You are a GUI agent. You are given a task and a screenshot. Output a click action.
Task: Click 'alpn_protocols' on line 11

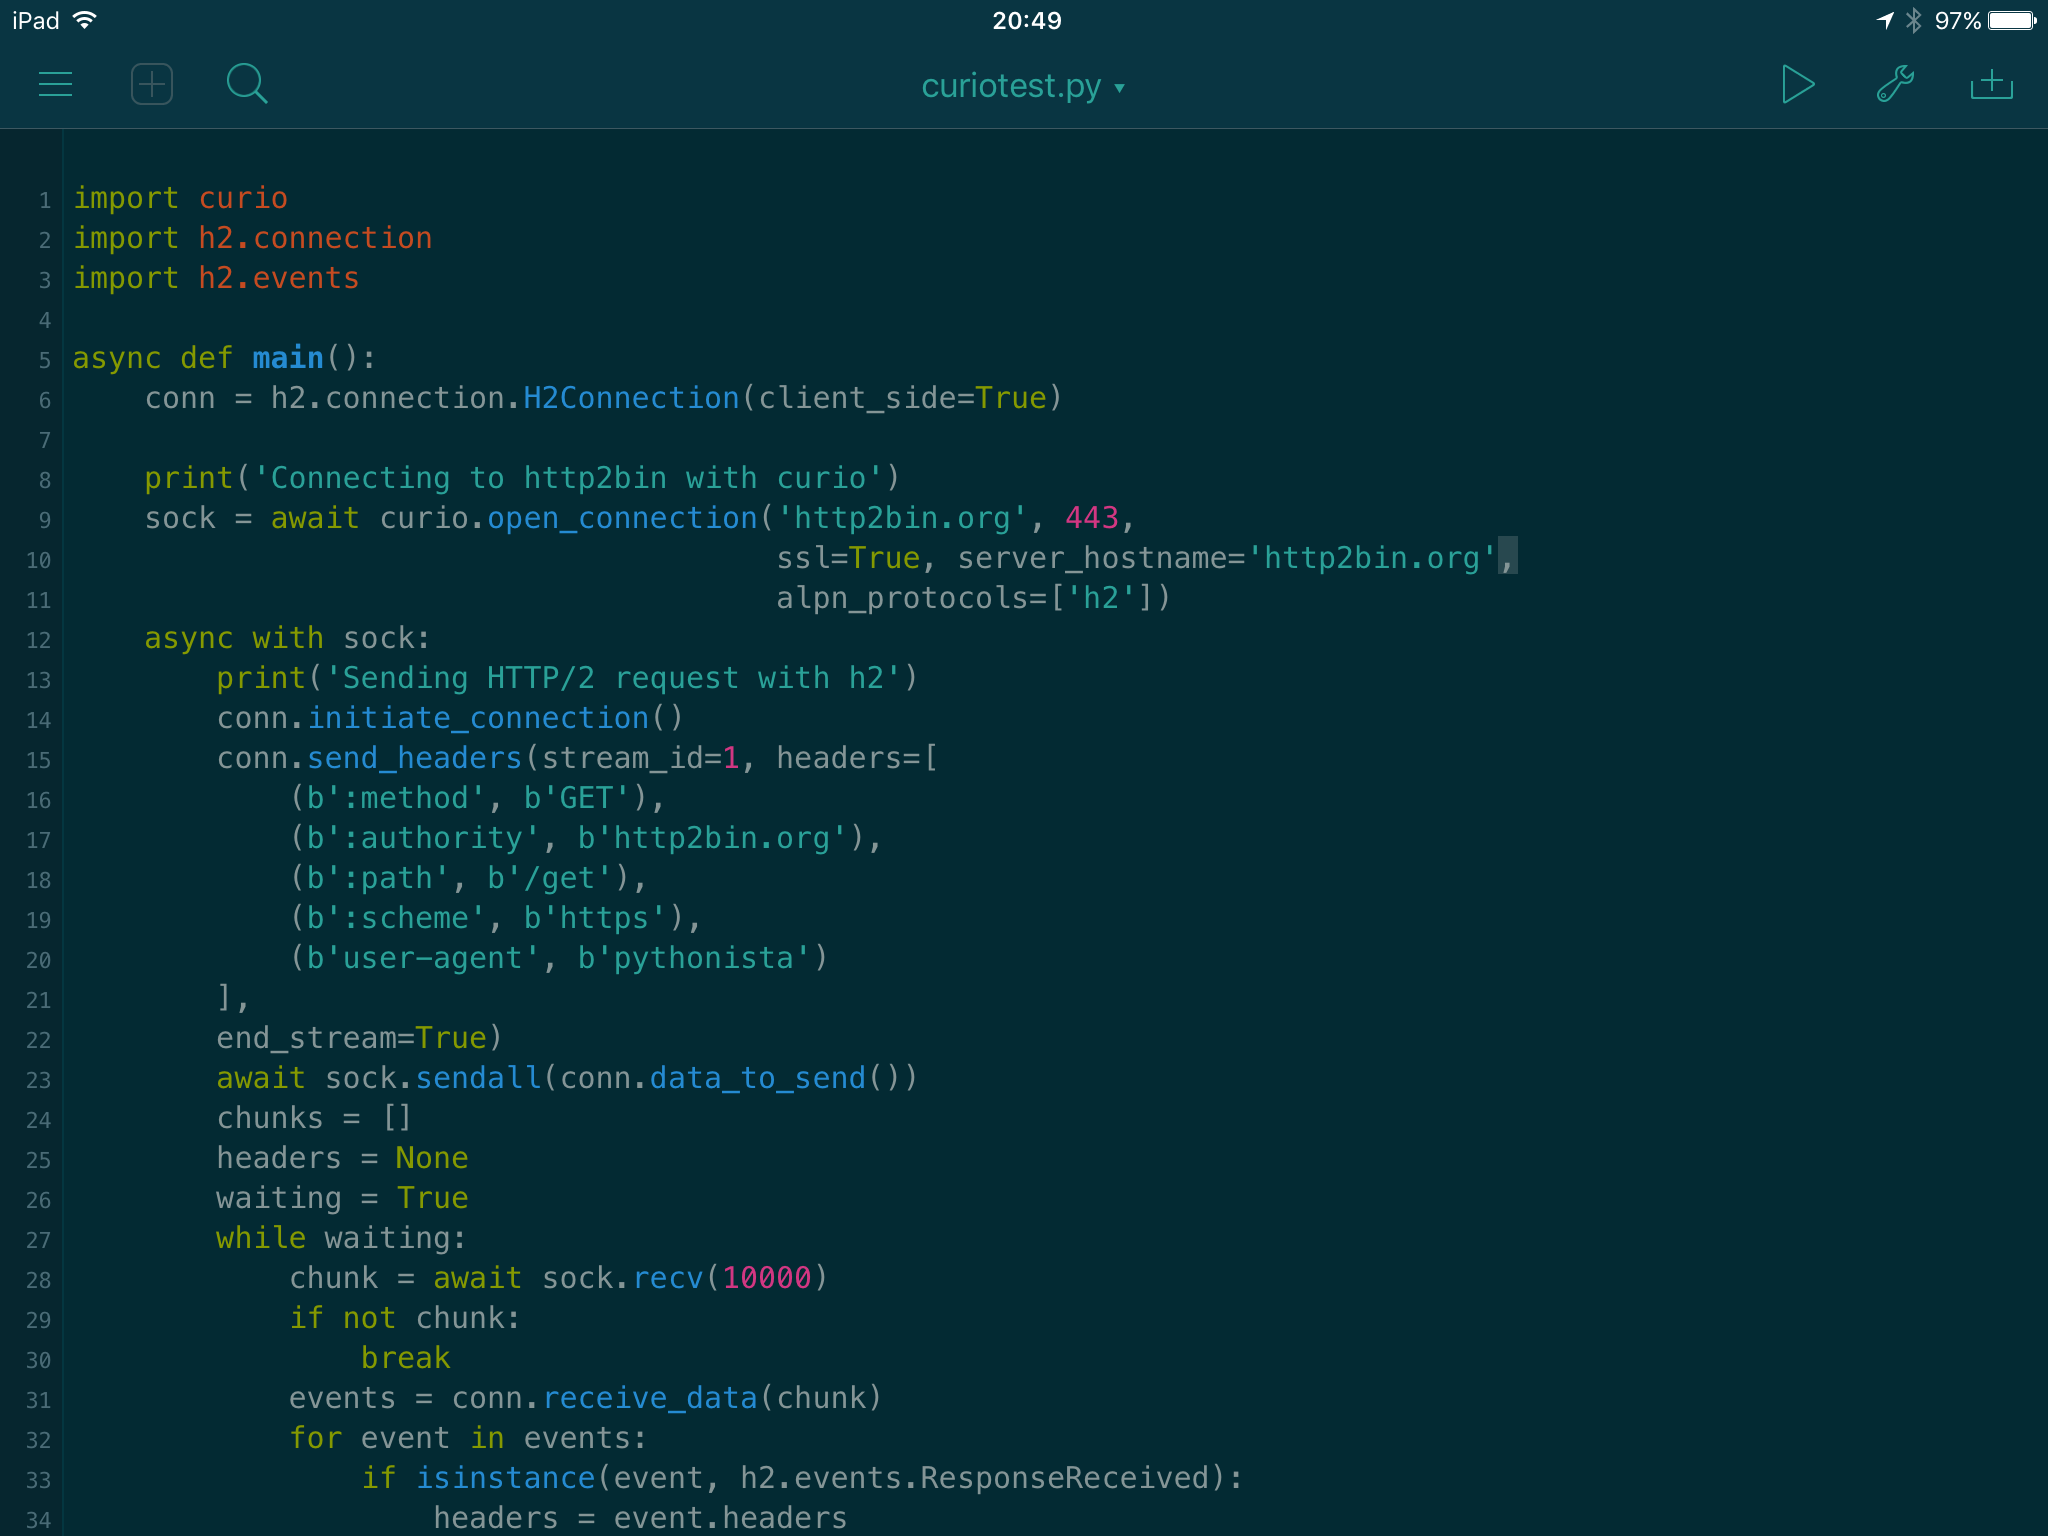[903, 598]
